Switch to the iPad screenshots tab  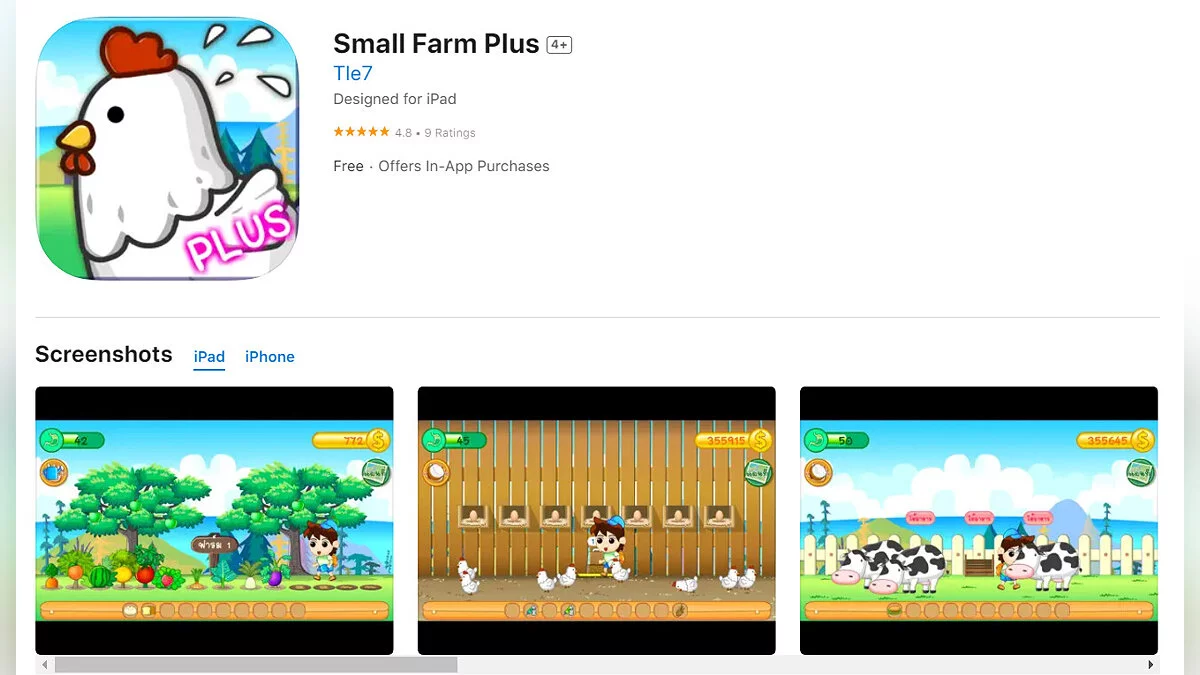click(x=209, y=356)
